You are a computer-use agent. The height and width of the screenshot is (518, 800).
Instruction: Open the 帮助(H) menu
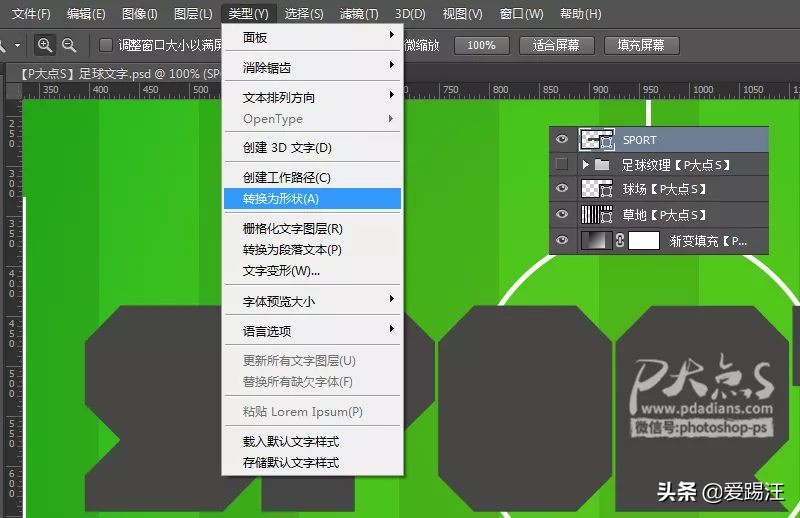coord(581,14)
